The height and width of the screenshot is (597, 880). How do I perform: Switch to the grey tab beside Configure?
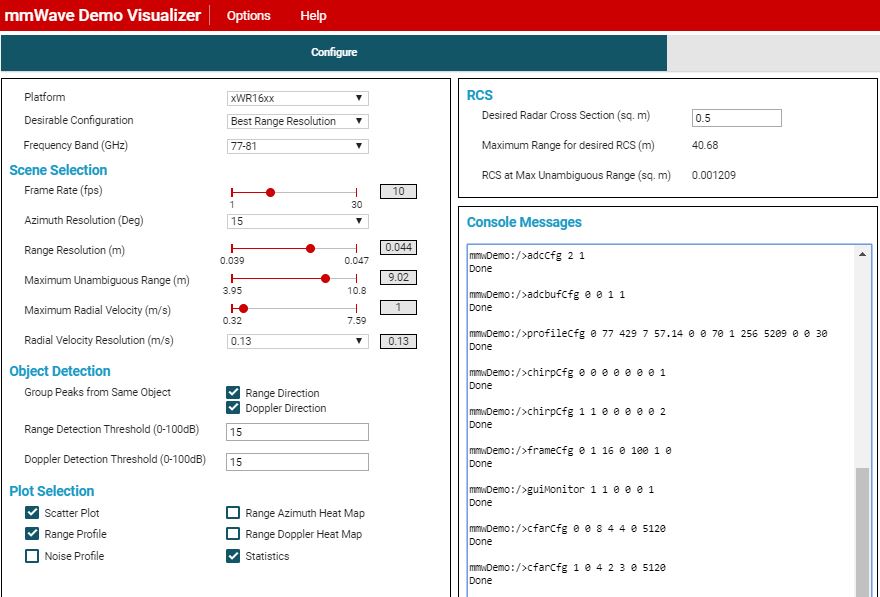coord(773,53)
